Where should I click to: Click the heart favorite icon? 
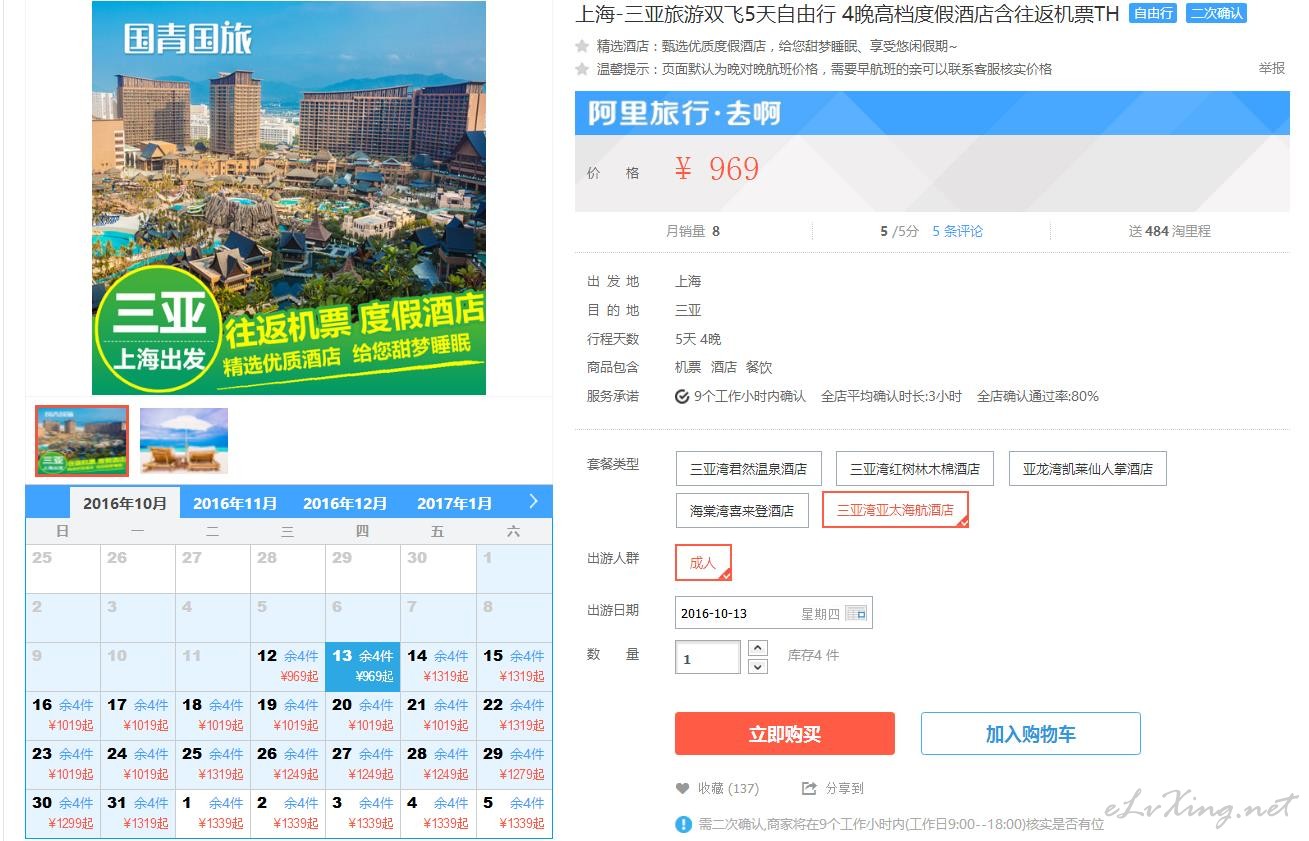[x=682, y=789]
